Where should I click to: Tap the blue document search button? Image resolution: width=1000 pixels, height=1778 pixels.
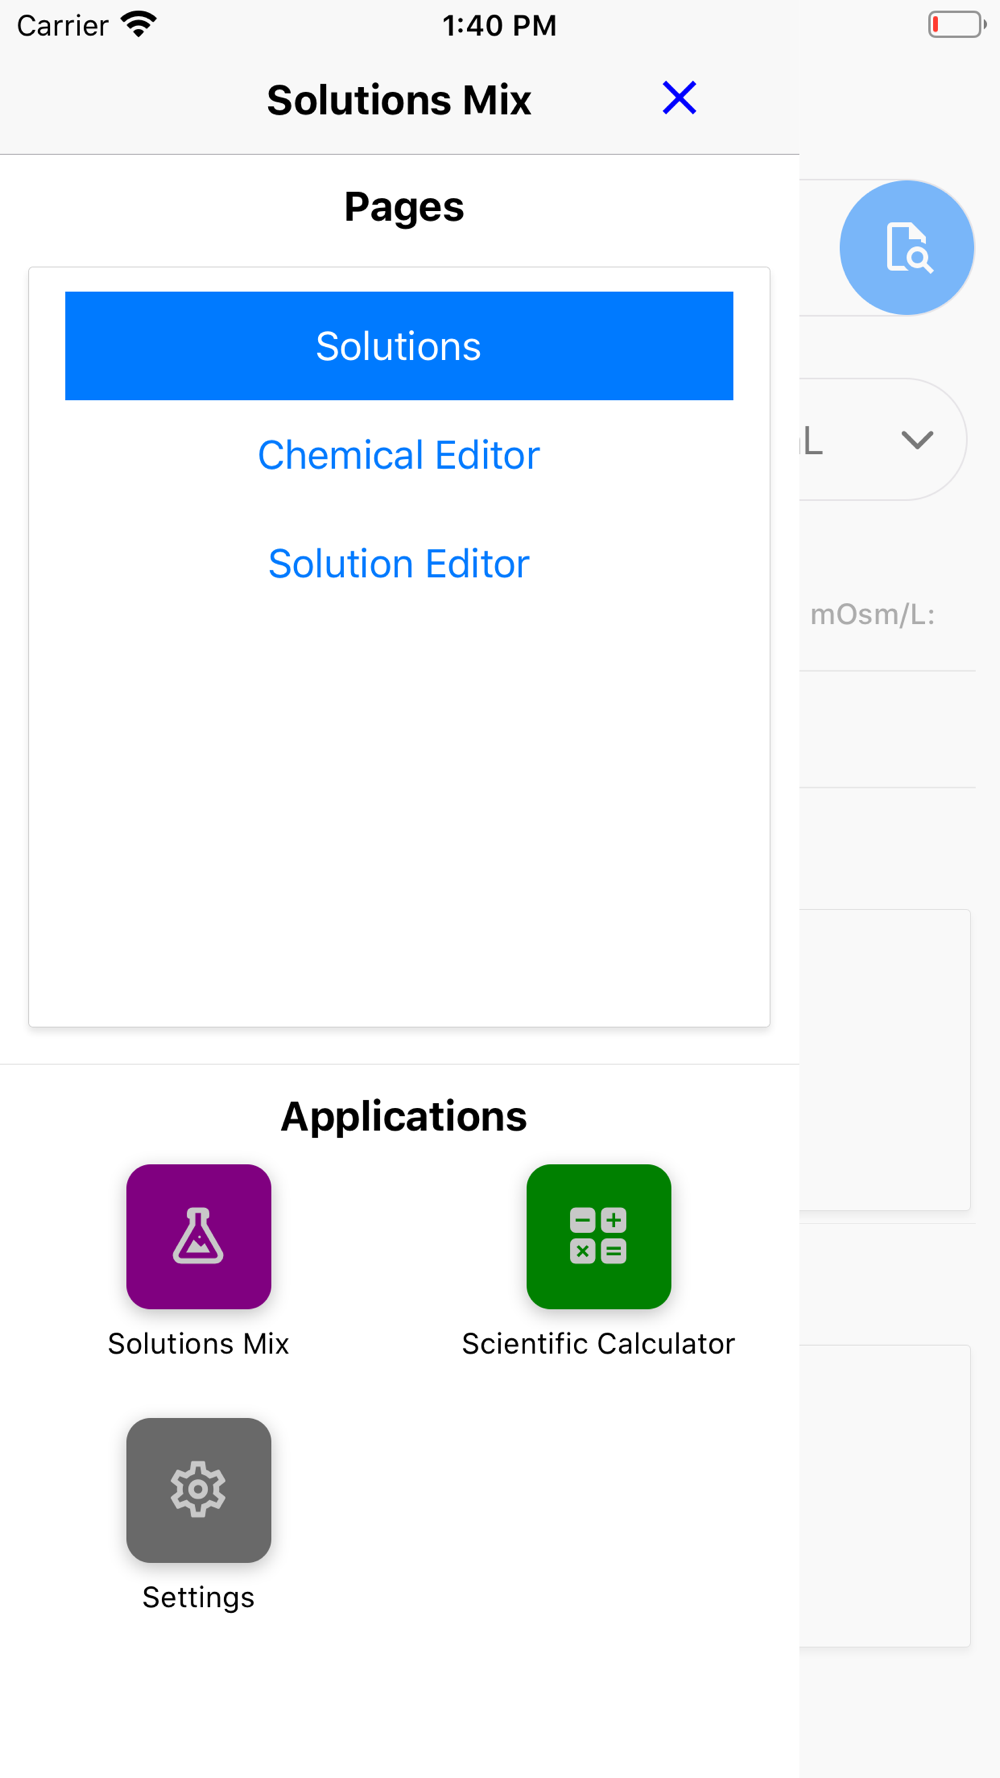click(907, 248)
